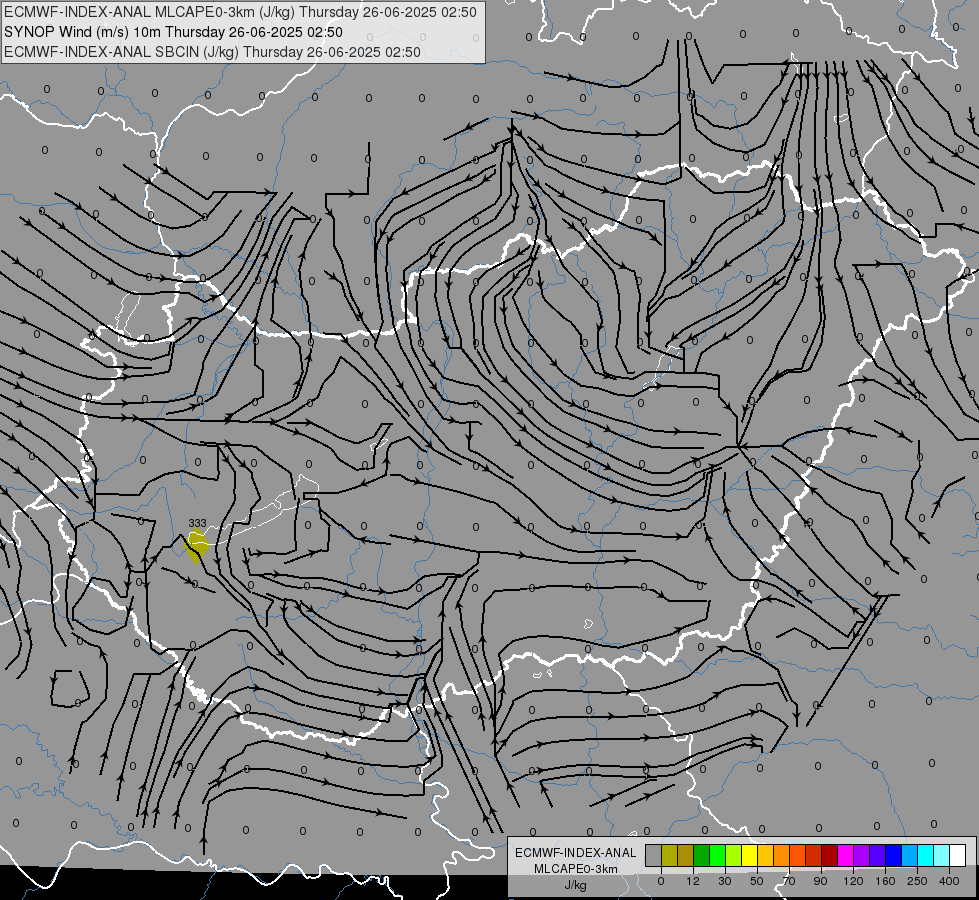Click the ECMWF-INDEX-ANAL legend title
The height and width of the screenshot is (900, 979).
pos(575,853)
